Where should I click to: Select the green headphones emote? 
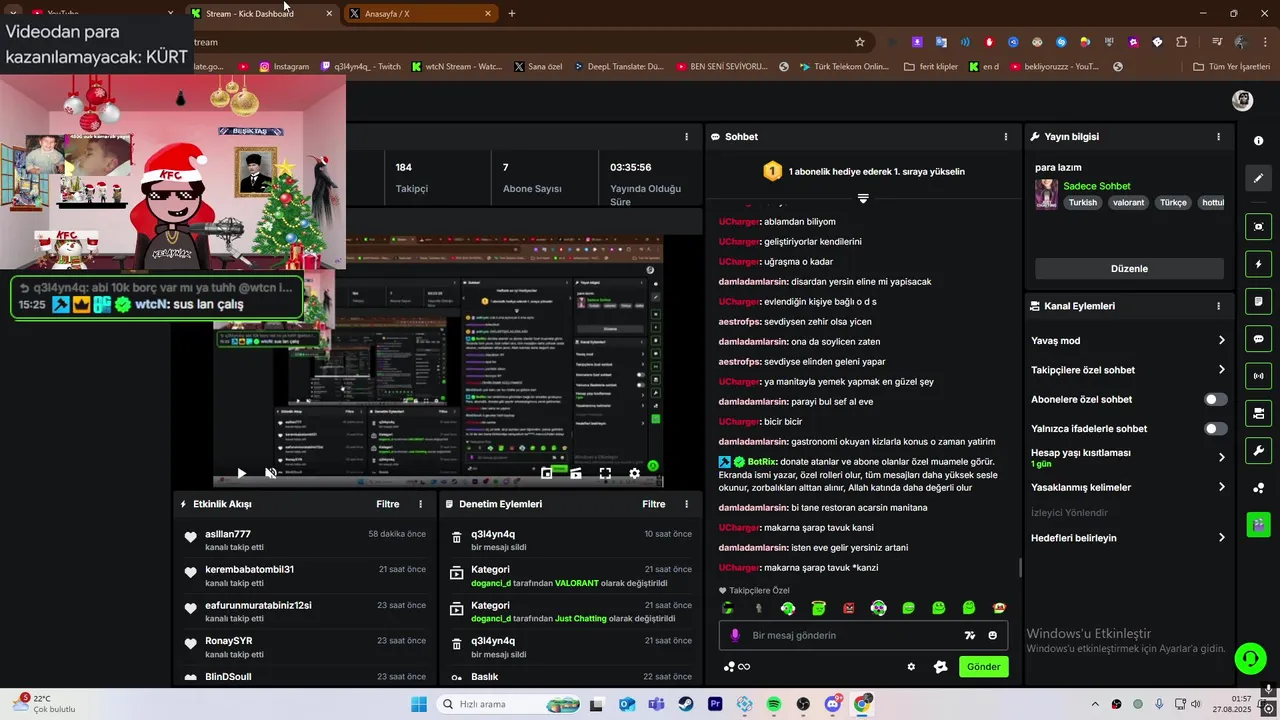click(787, 608)
